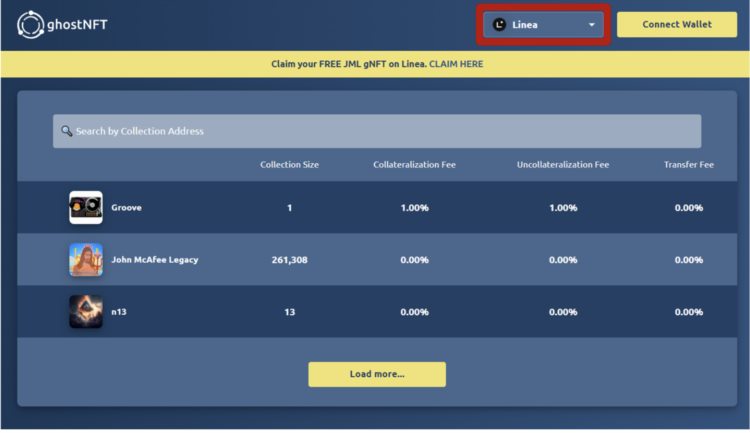The height and width of the screenshot is (433, 750).
Task: Click the Load more button
Action: pyautogui.click(x=377, y=374)
